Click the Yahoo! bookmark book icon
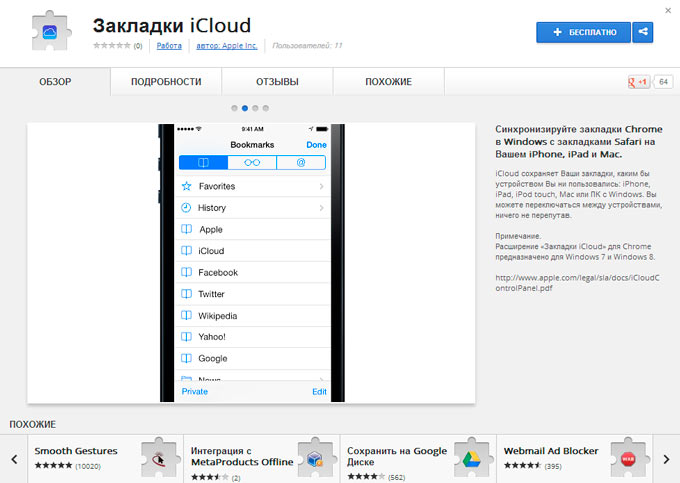The image size is (680, 483). click(186, 336)
